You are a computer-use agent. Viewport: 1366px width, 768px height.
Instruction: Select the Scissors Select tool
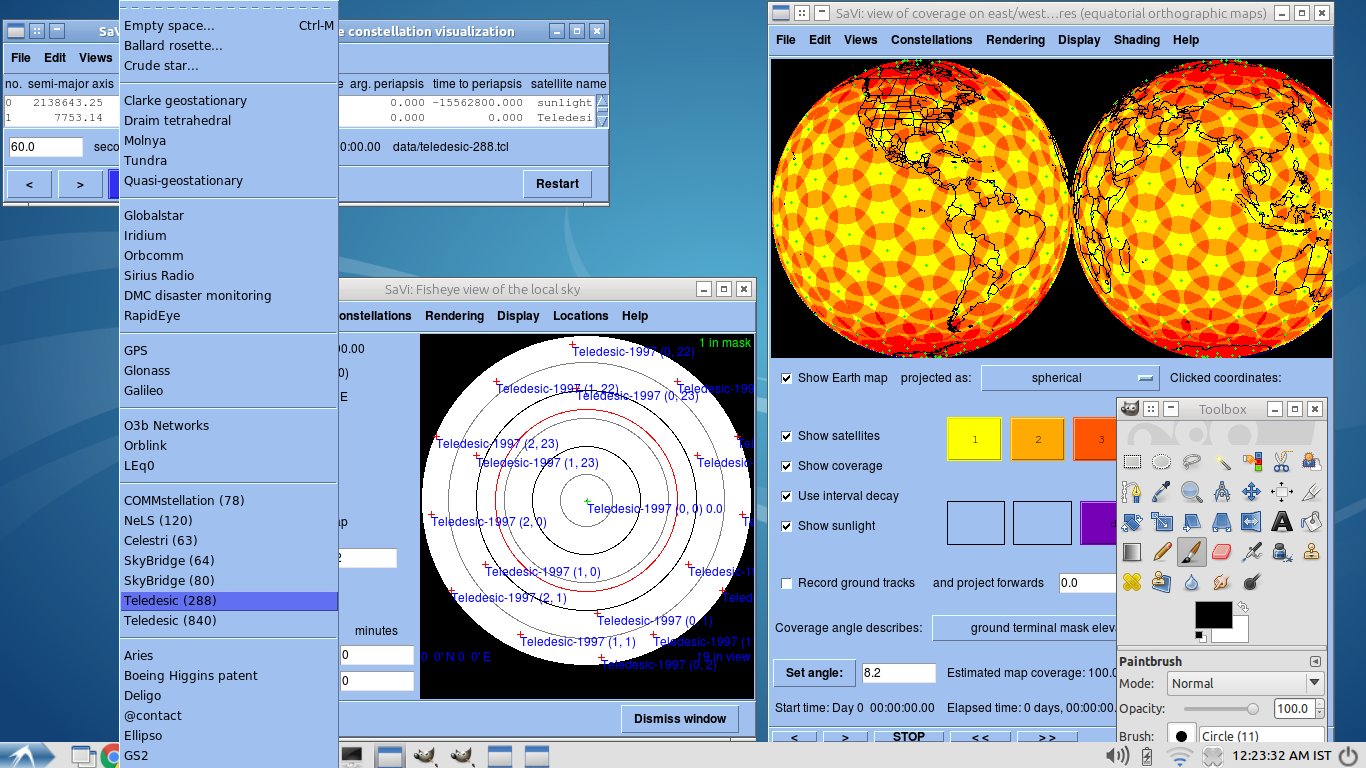coord(1281,462)
